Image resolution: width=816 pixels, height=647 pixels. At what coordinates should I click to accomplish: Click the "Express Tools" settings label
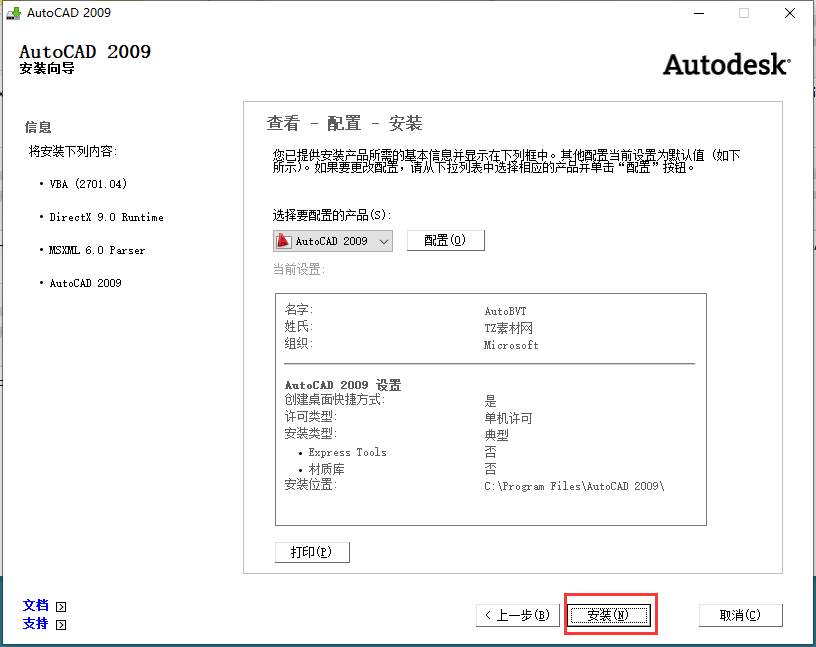pos(347,452)
